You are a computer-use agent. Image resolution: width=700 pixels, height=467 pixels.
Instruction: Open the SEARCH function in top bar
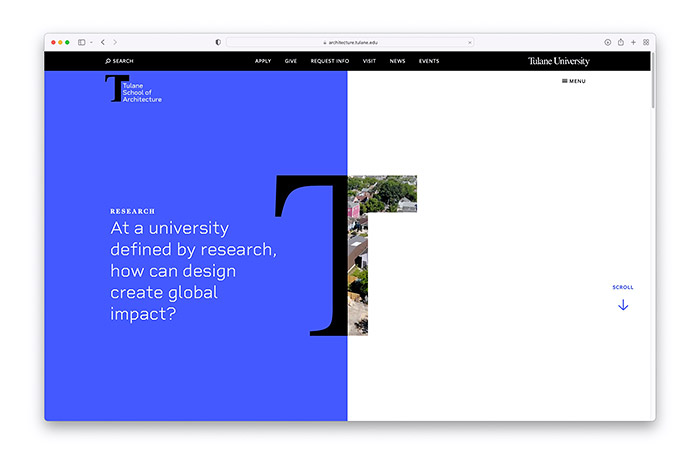coord(119,61)
